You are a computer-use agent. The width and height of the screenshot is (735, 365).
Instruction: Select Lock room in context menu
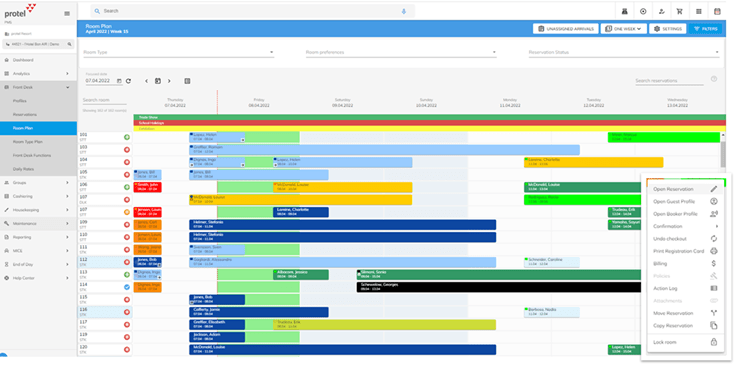click(x=685, y=343)
